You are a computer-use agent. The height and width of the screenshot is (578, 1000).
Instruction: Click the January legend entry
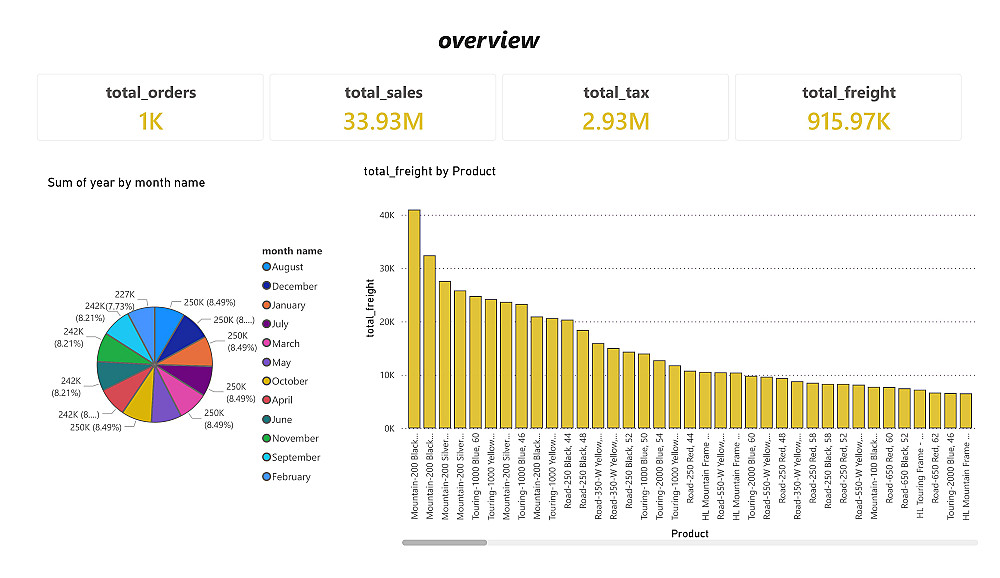click(289, 305)
